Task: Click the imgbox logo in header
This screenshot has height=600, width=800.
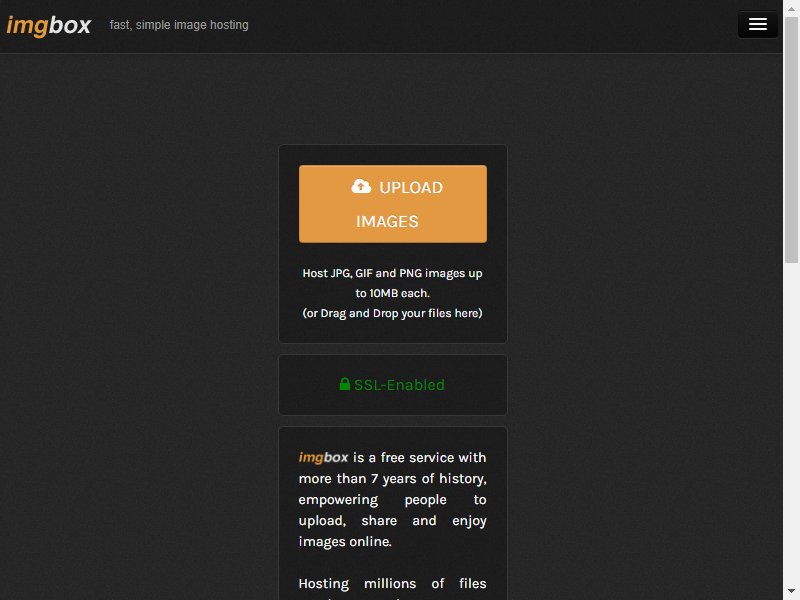Action: pos(49,26)
